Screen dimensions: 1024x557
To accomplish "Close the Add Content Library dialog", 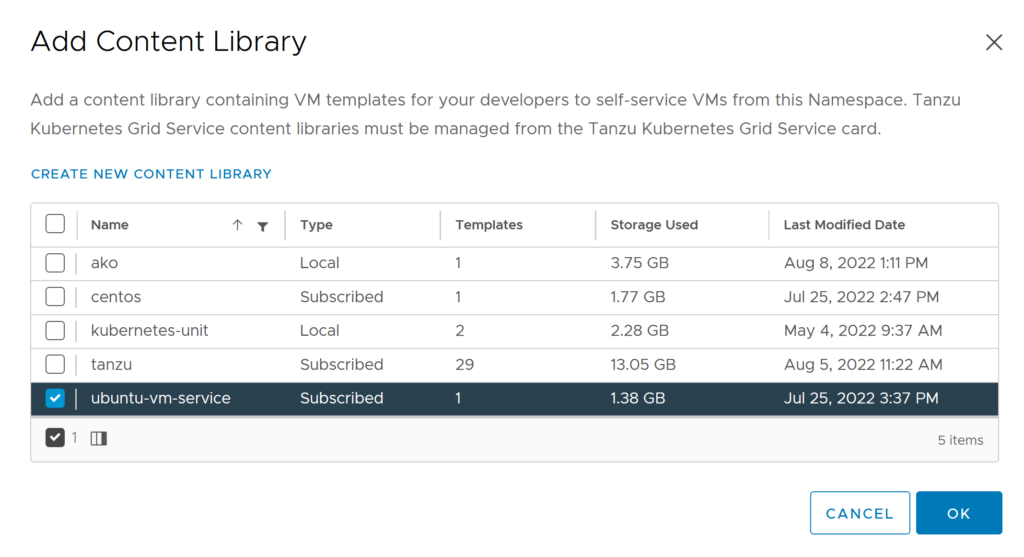I will pyautogui.click(x=993, y=42).
